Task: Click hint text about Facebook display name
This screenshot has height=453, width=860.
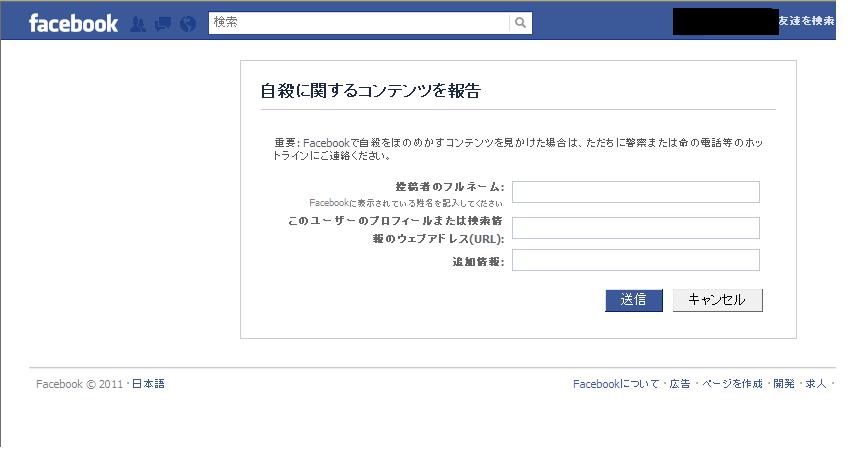Action: [406, 203]
